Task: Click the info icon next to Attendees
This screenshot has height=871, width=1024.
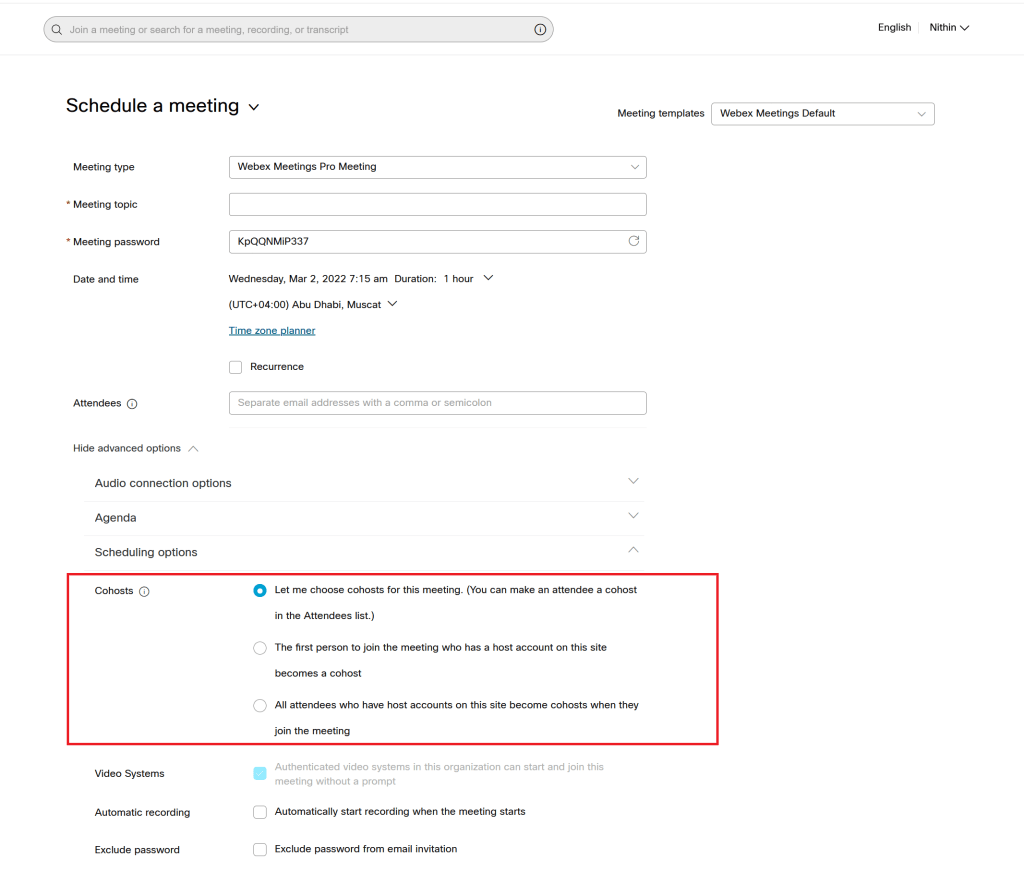Action: (x=132, y=404)
